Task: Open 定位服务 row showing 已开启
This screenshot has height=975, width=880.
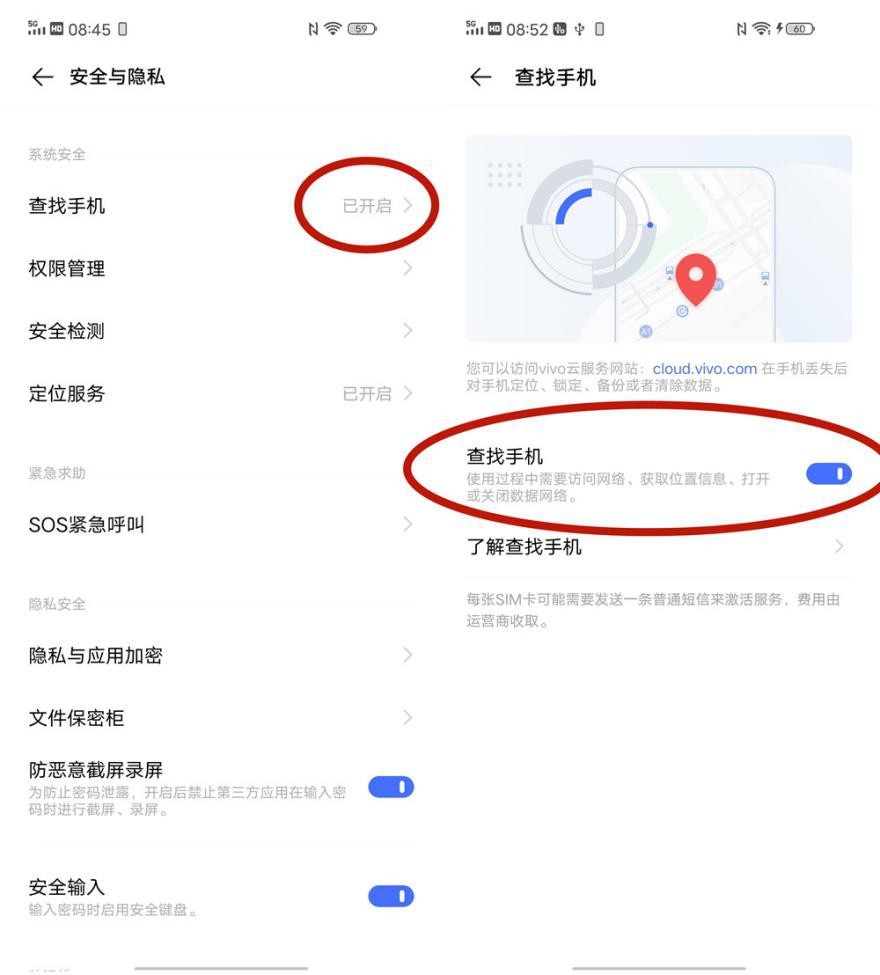Action: (221, 394)
